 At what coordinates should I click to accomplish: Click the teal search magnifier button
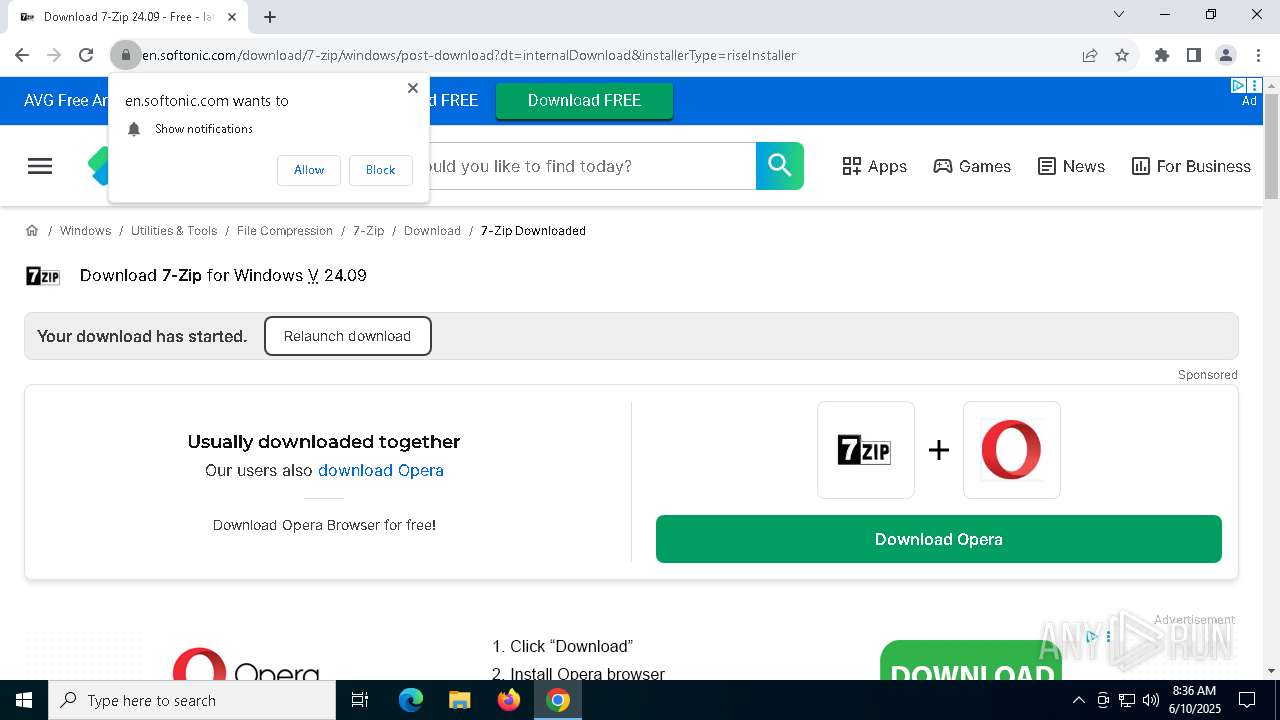(780, 166)
